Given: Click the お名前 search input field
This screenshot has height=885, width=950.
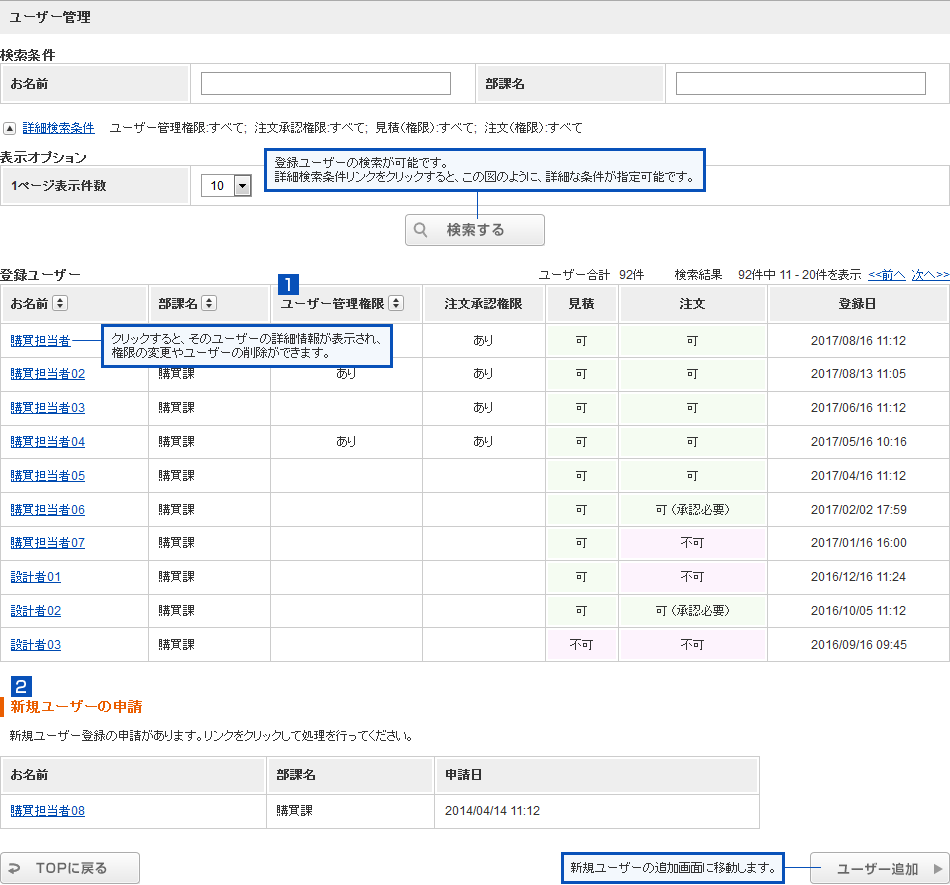Looking at the screenshot, I should click(x=325, y=84).
